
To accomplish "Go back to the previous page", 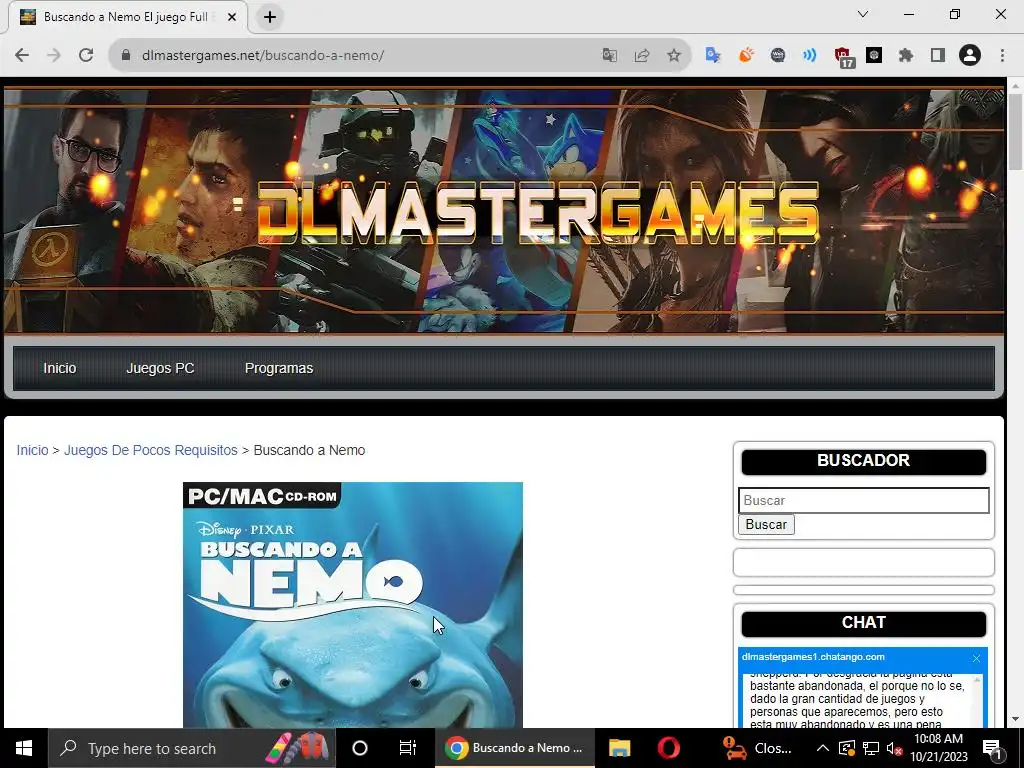I will 22,56.
